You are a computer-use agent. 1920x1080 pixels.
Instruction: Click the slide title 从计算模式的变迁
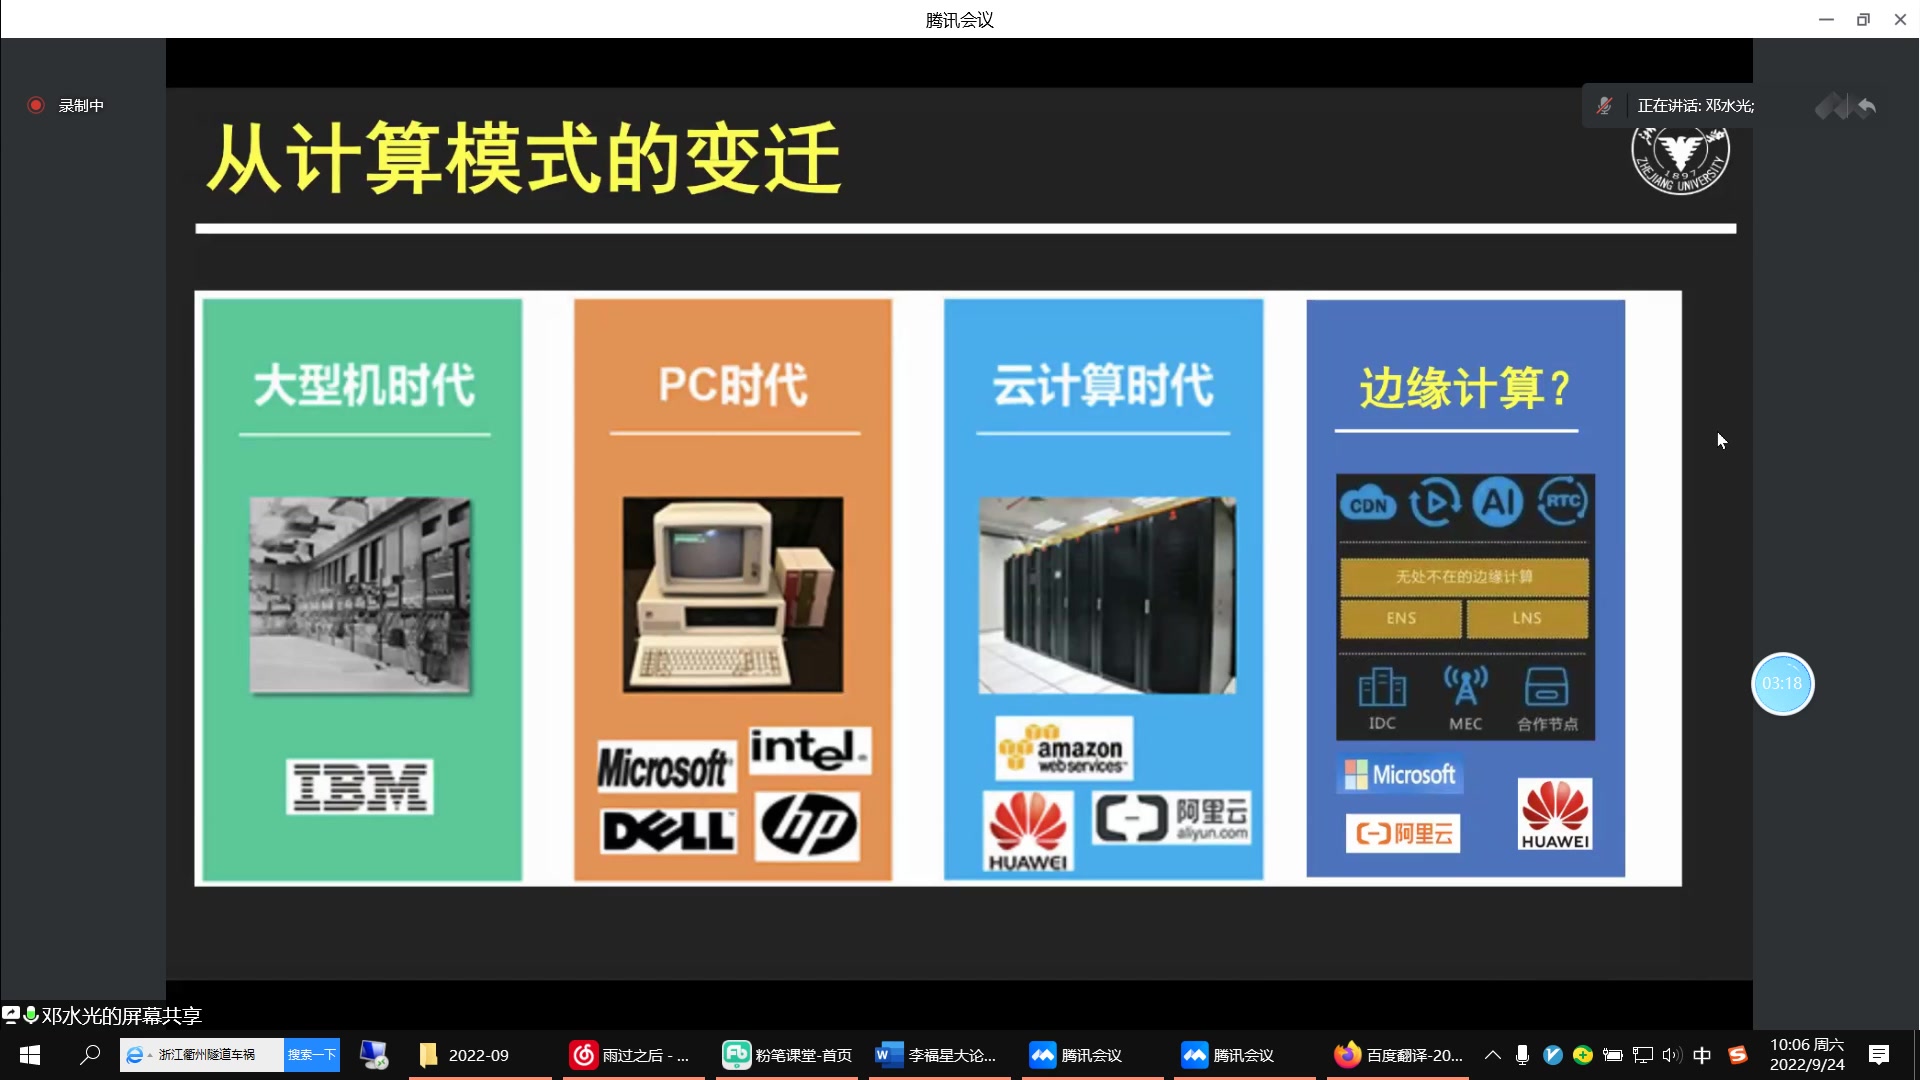524,158
